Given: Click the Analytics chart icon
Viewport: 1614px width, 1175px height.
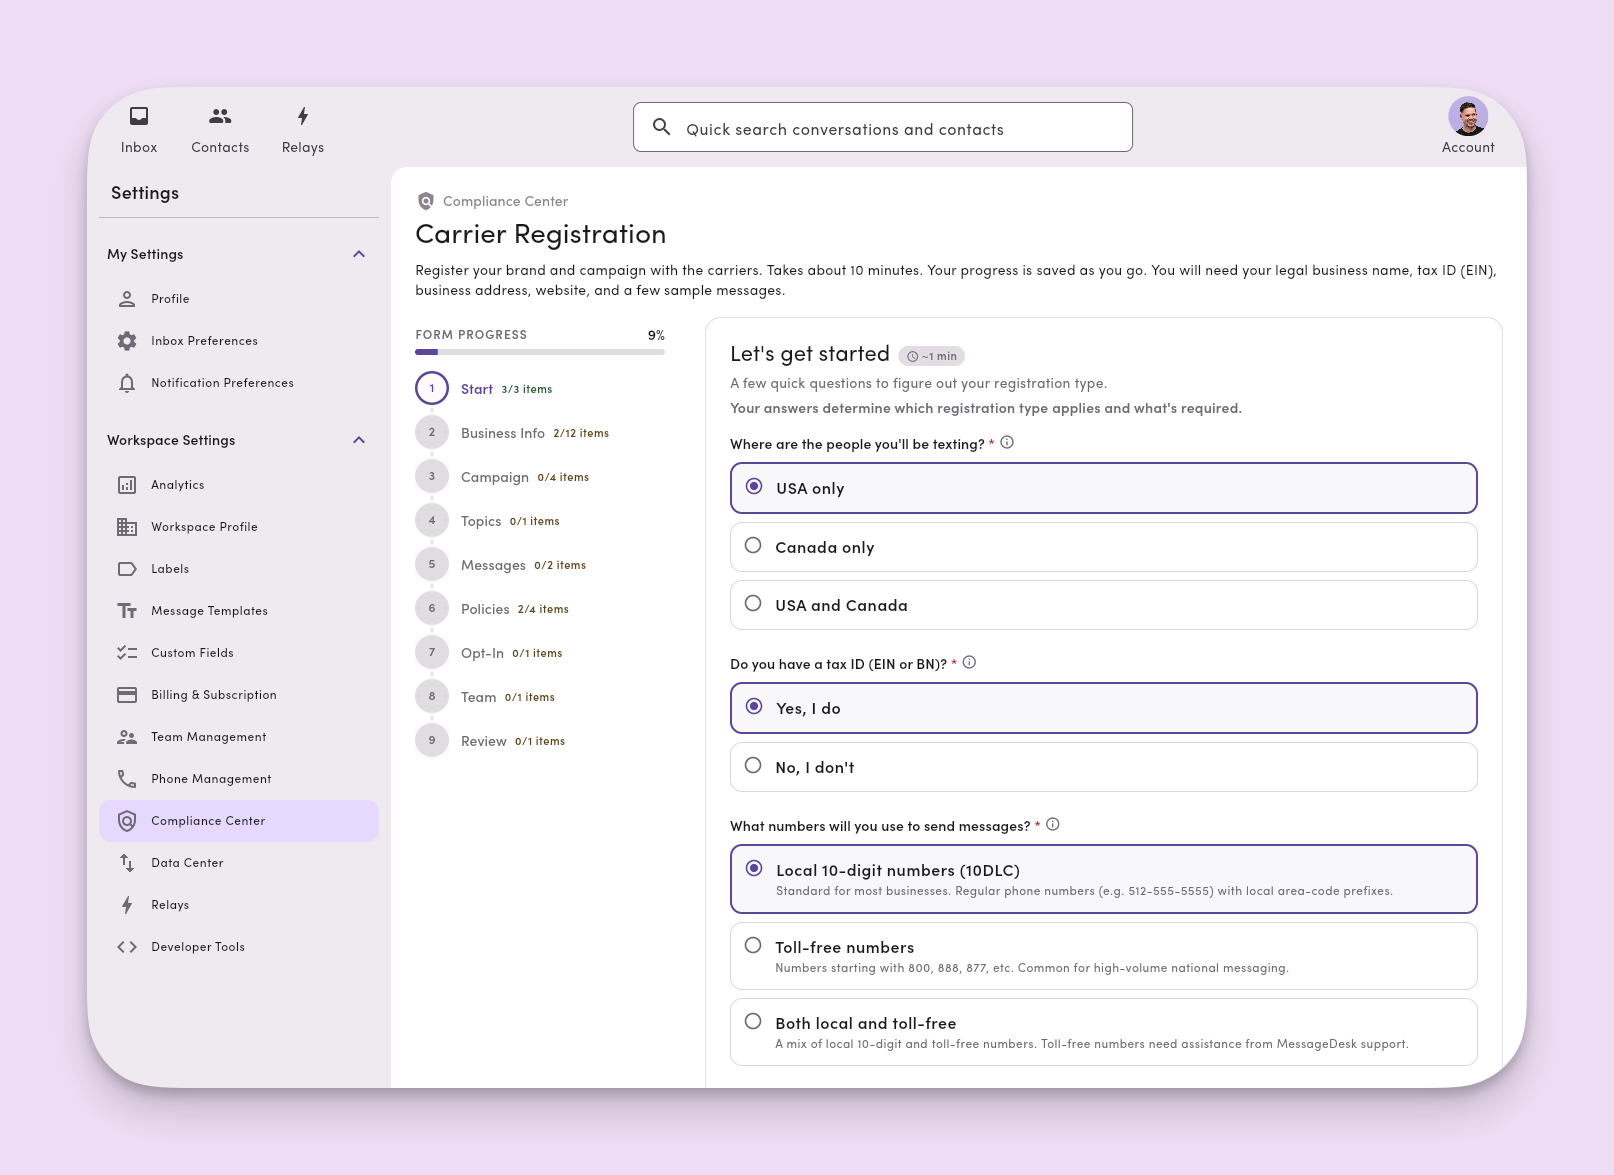Looking at the screenshot, I should point(127,485).
